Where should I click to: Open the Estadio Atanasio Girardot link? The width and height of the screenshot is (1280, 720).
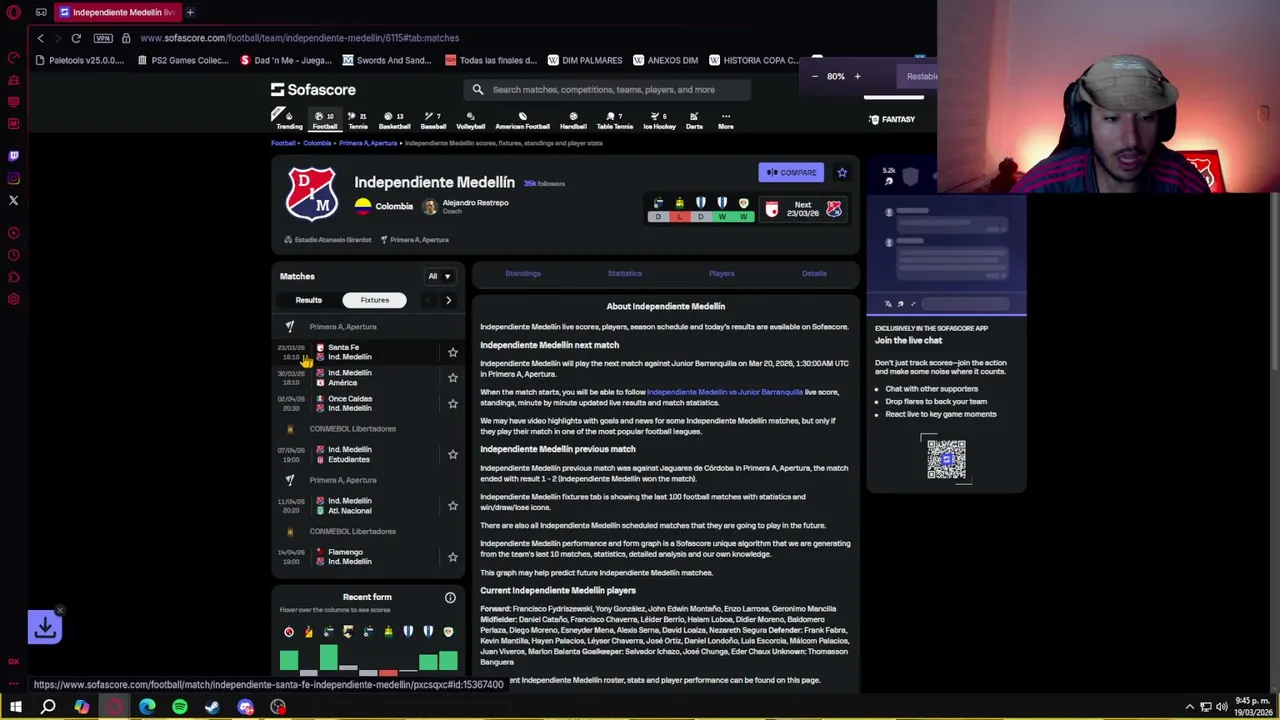[x=327, y=240]
